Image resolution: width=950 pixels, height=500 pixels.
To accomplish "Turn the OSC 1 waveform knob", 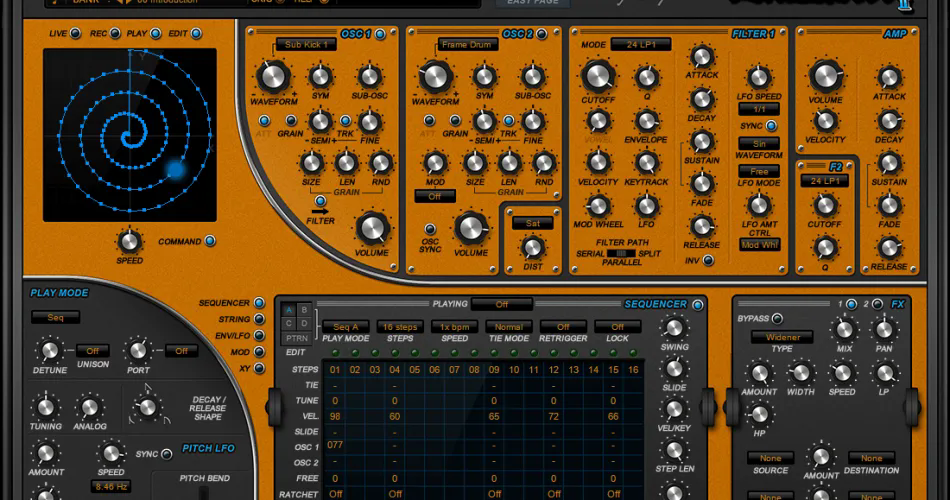I will pyautogui.click(x=273, y=77).
